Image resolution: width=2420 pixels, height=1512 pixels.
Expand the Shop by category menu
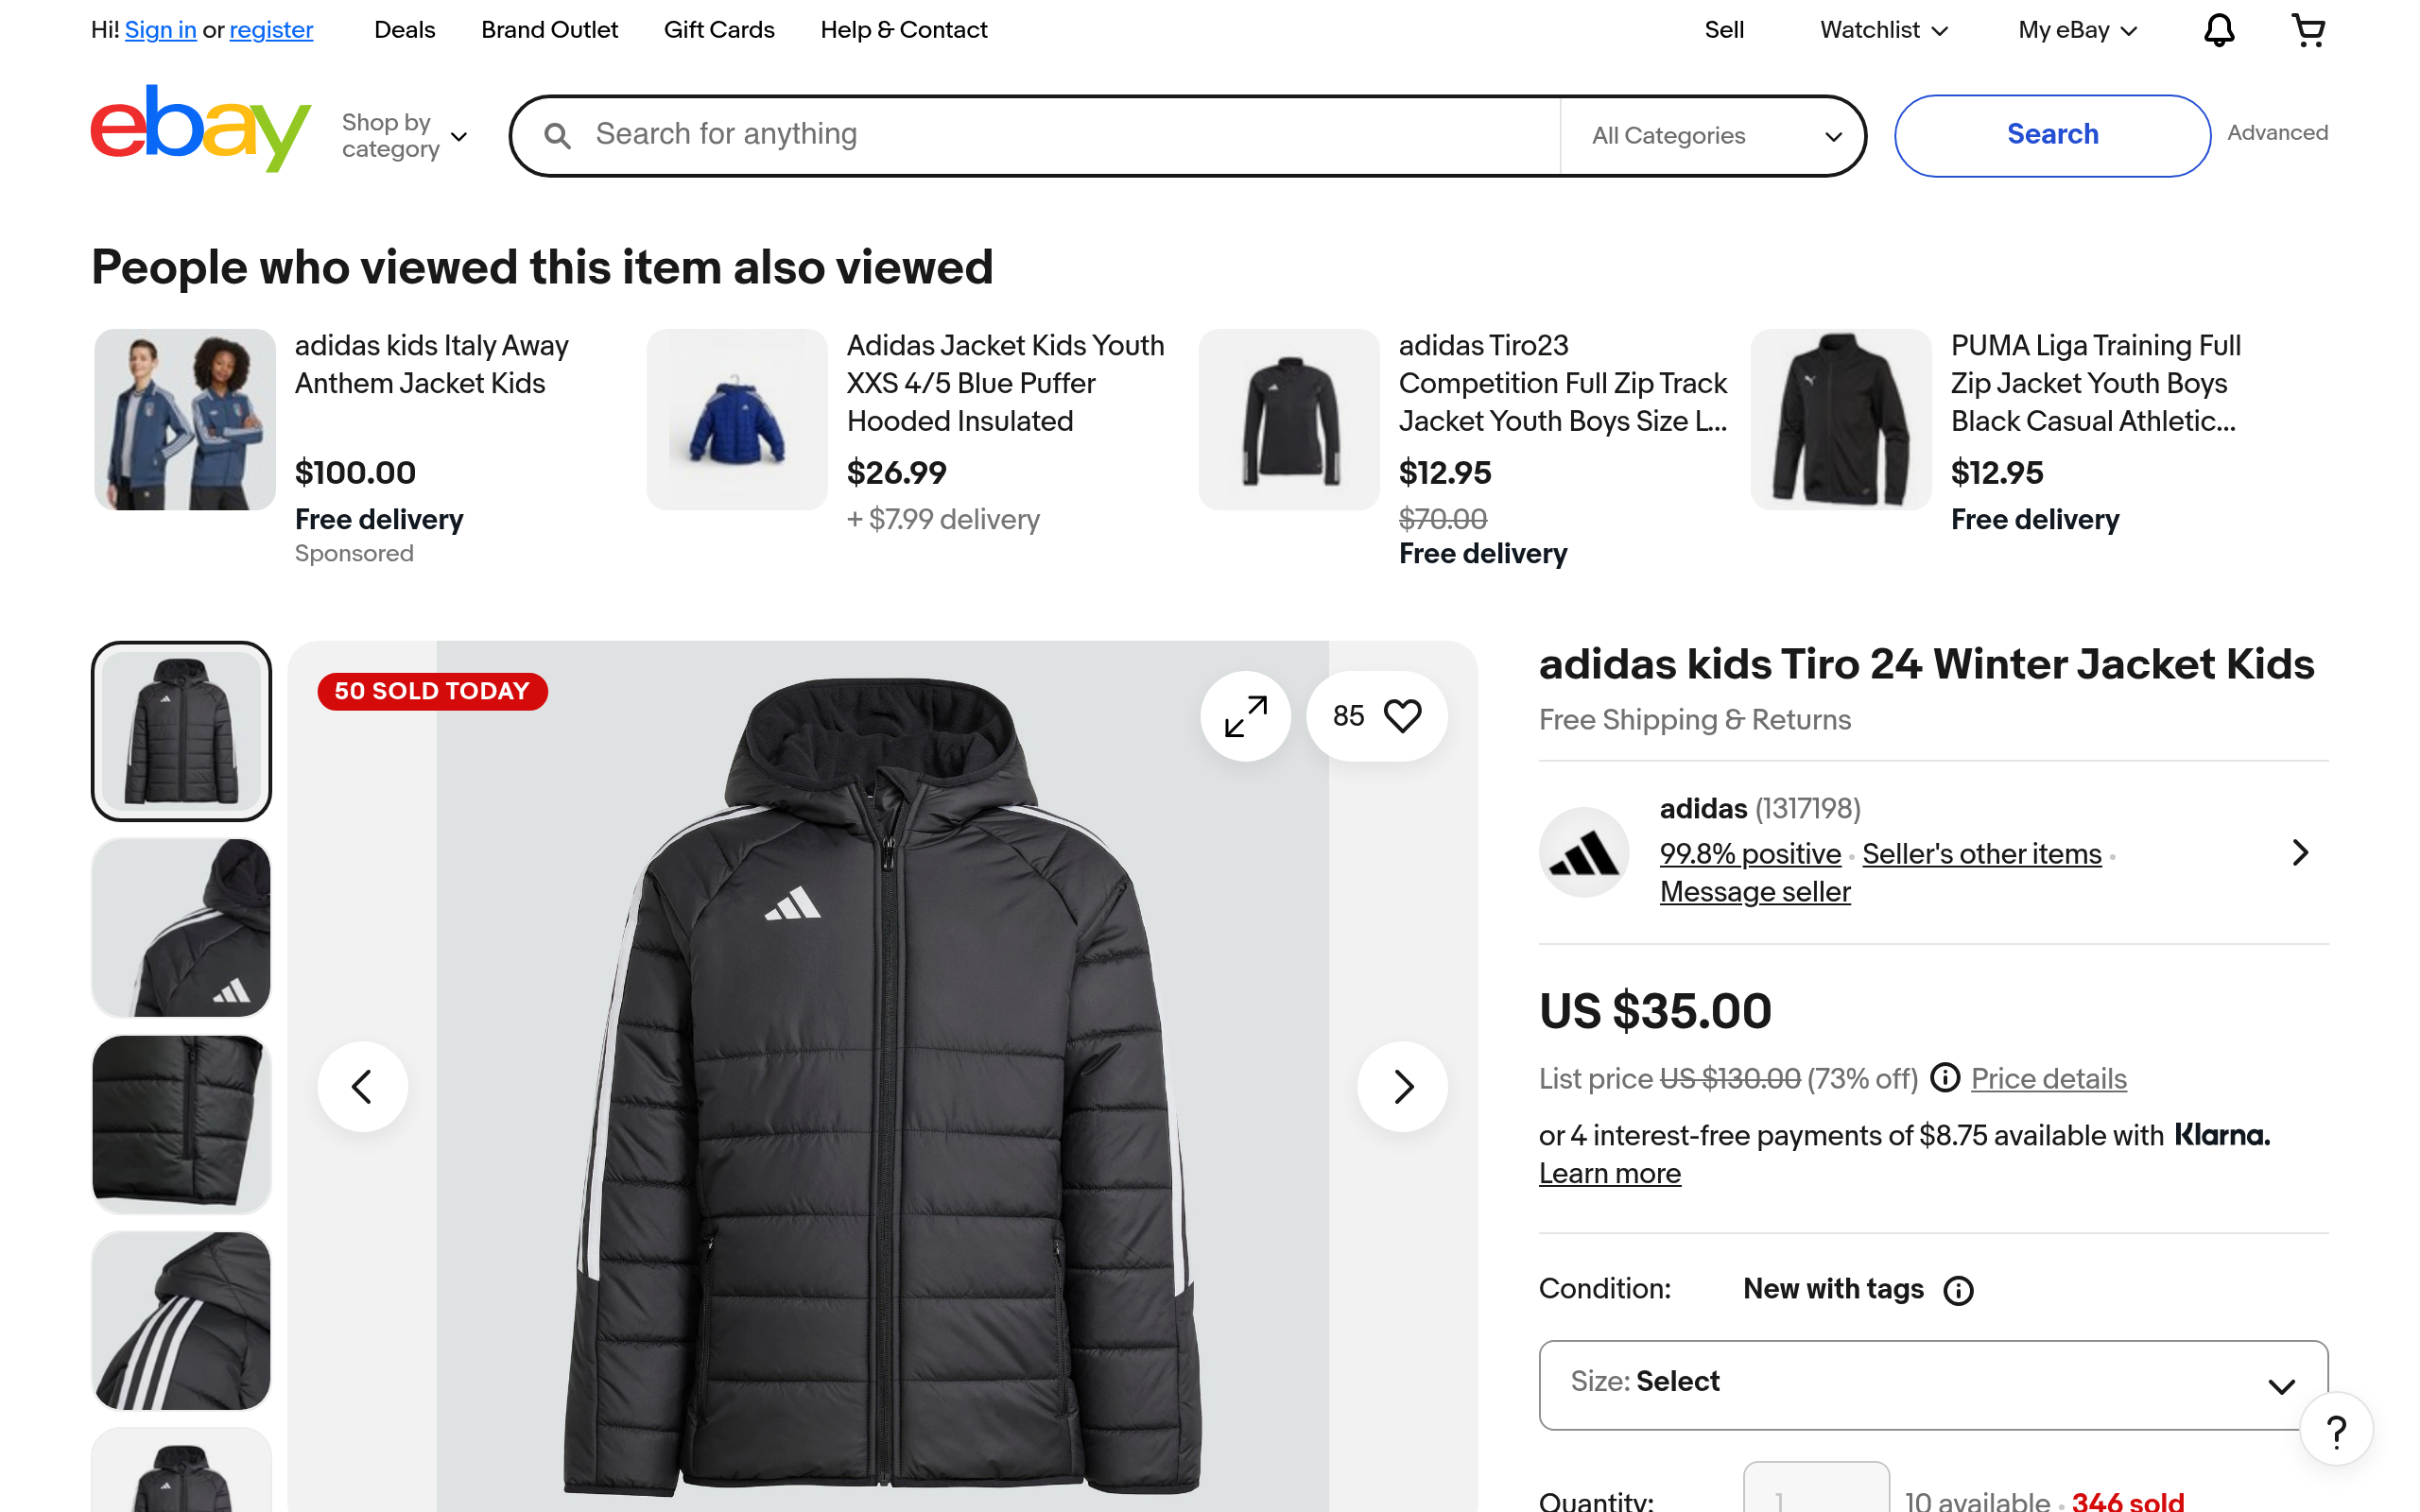pyautogui.click(x=404, y=136)
